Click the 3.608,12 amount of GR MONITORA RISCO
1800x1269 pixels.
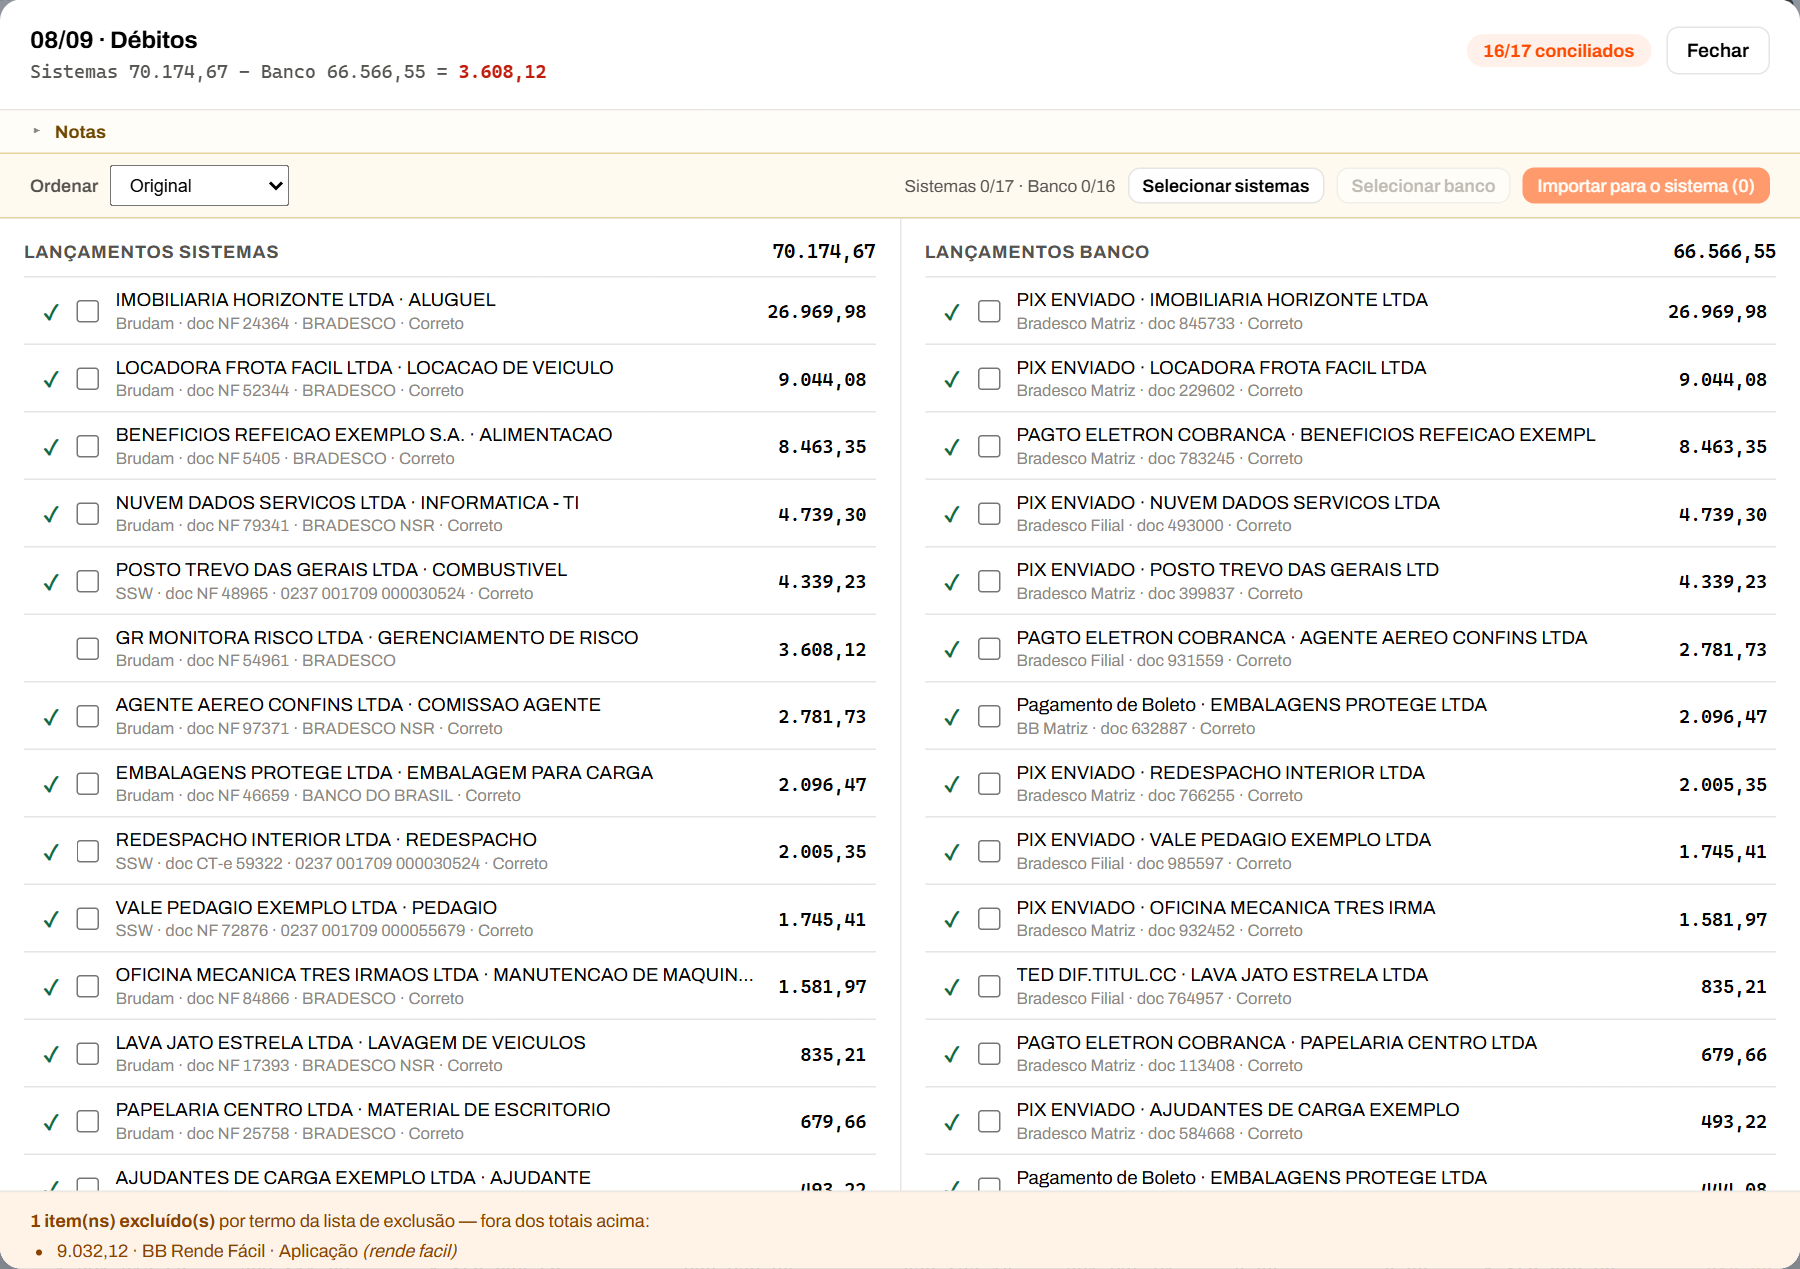click(x=822, y=650)
